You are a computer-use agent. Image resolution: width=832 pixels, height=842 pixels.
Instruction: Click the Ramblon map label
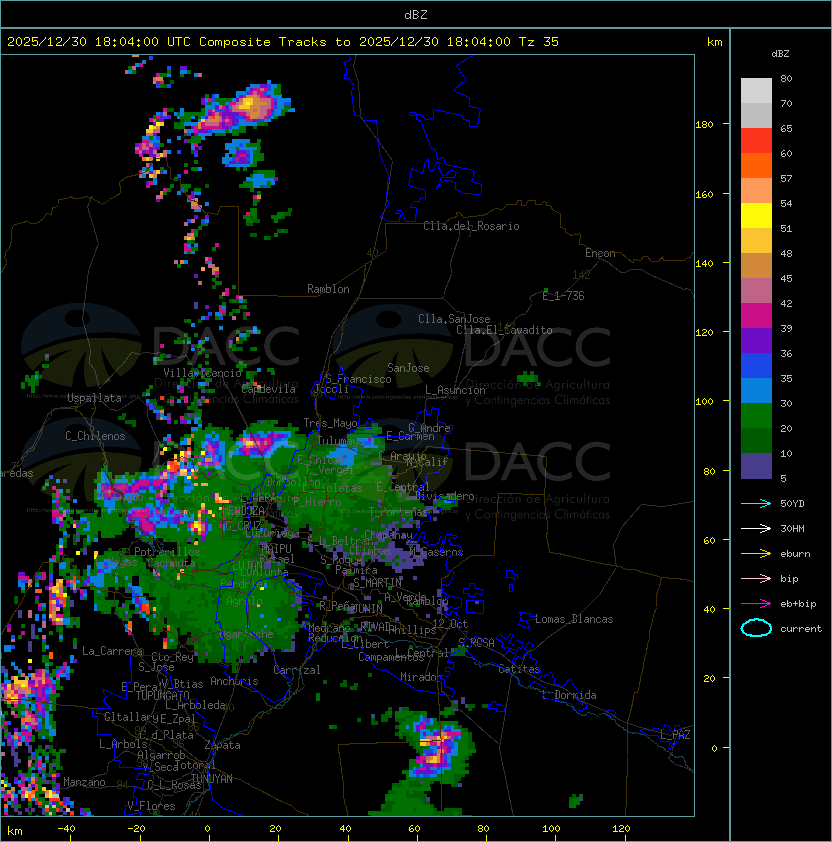[x=328, y=289]
